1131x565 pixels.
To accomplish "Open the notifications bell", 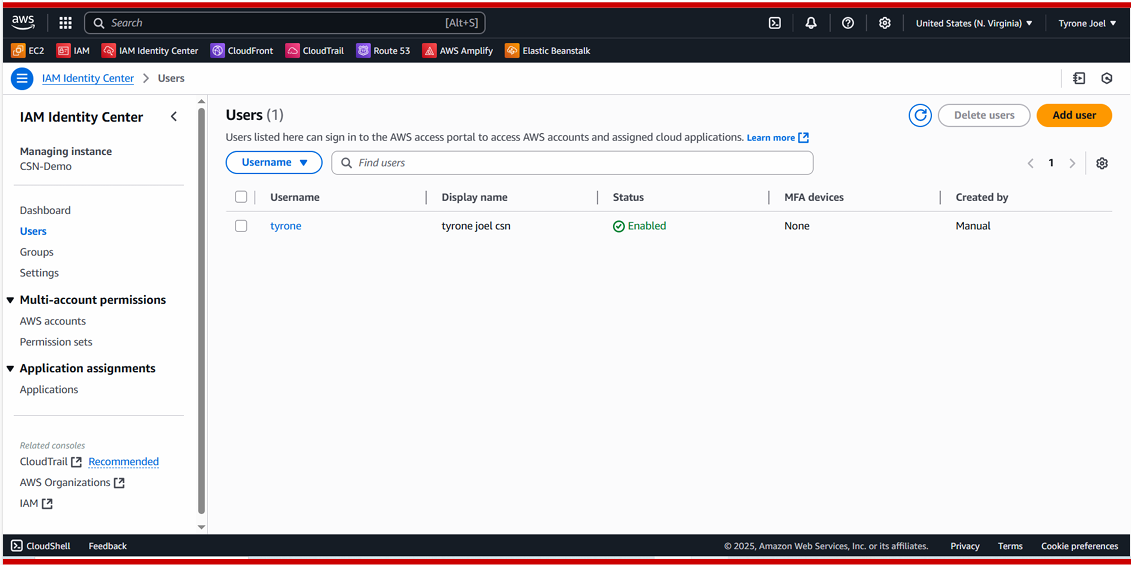I will [x=811, y=23].
